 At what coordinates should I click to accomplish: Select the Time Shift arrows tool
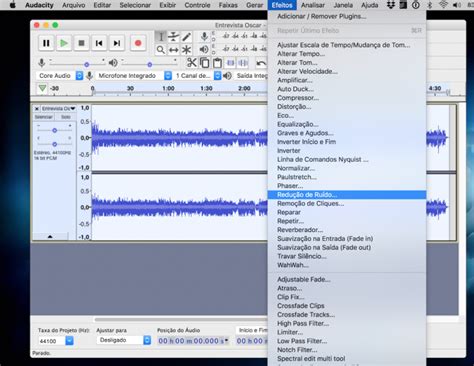tap(173, 50)
